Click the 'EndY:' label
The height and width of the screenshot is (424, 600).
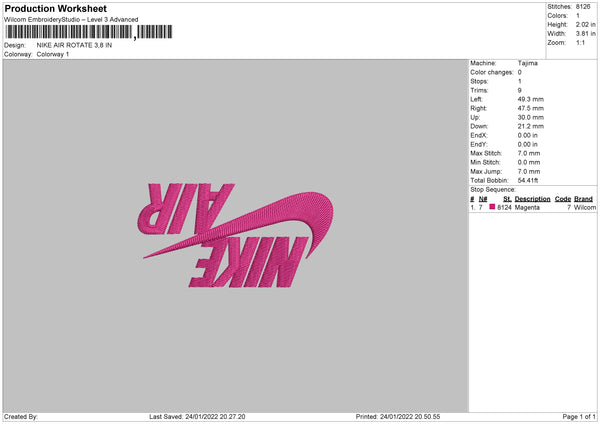479,145
